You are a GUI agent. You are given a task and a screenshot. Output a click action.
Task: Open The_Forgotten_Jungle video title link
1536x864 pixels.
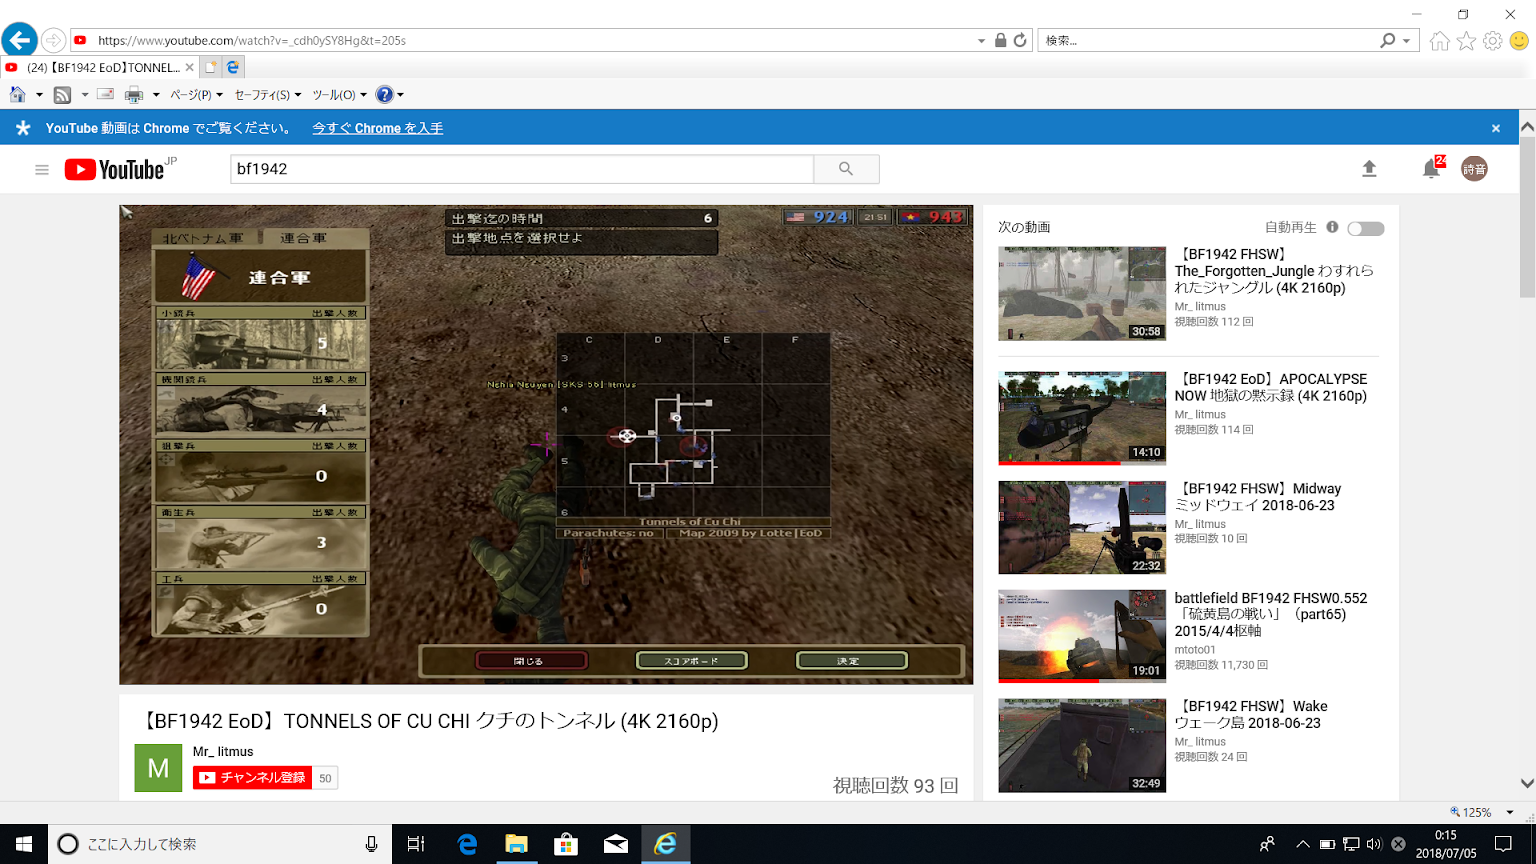pos(1274,271)
